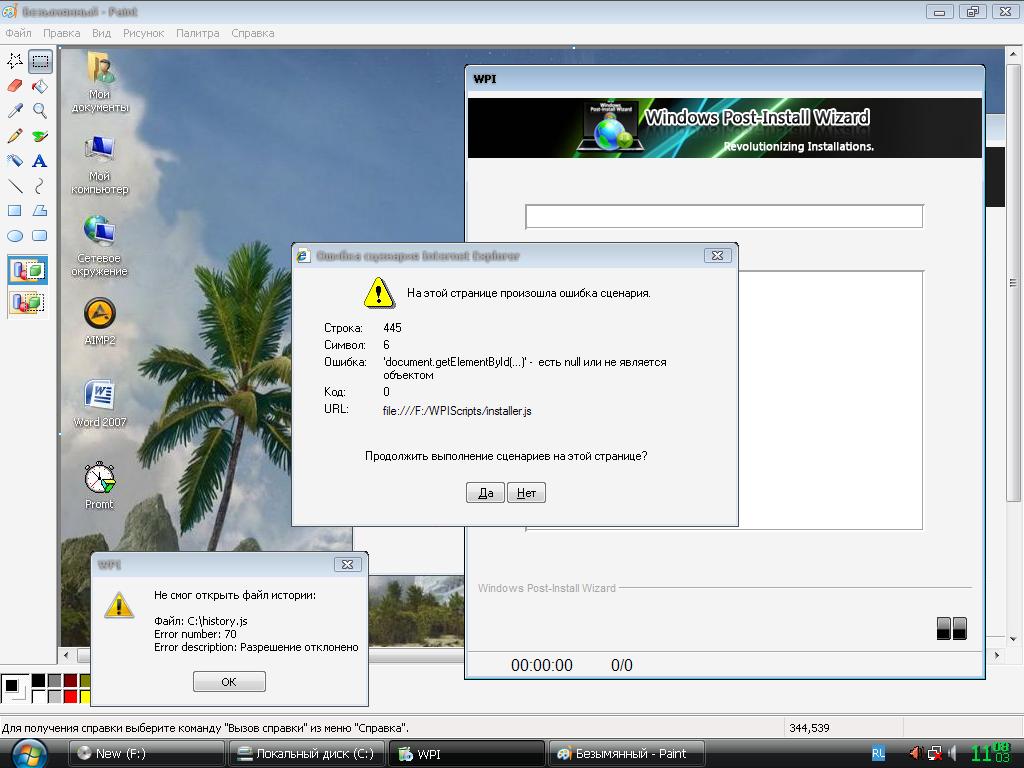Image resolution: width=1024 pixels, height=768 pixels.
Task: Switch to New (F:) taskbar button
Action: click(x=147, y=754)
